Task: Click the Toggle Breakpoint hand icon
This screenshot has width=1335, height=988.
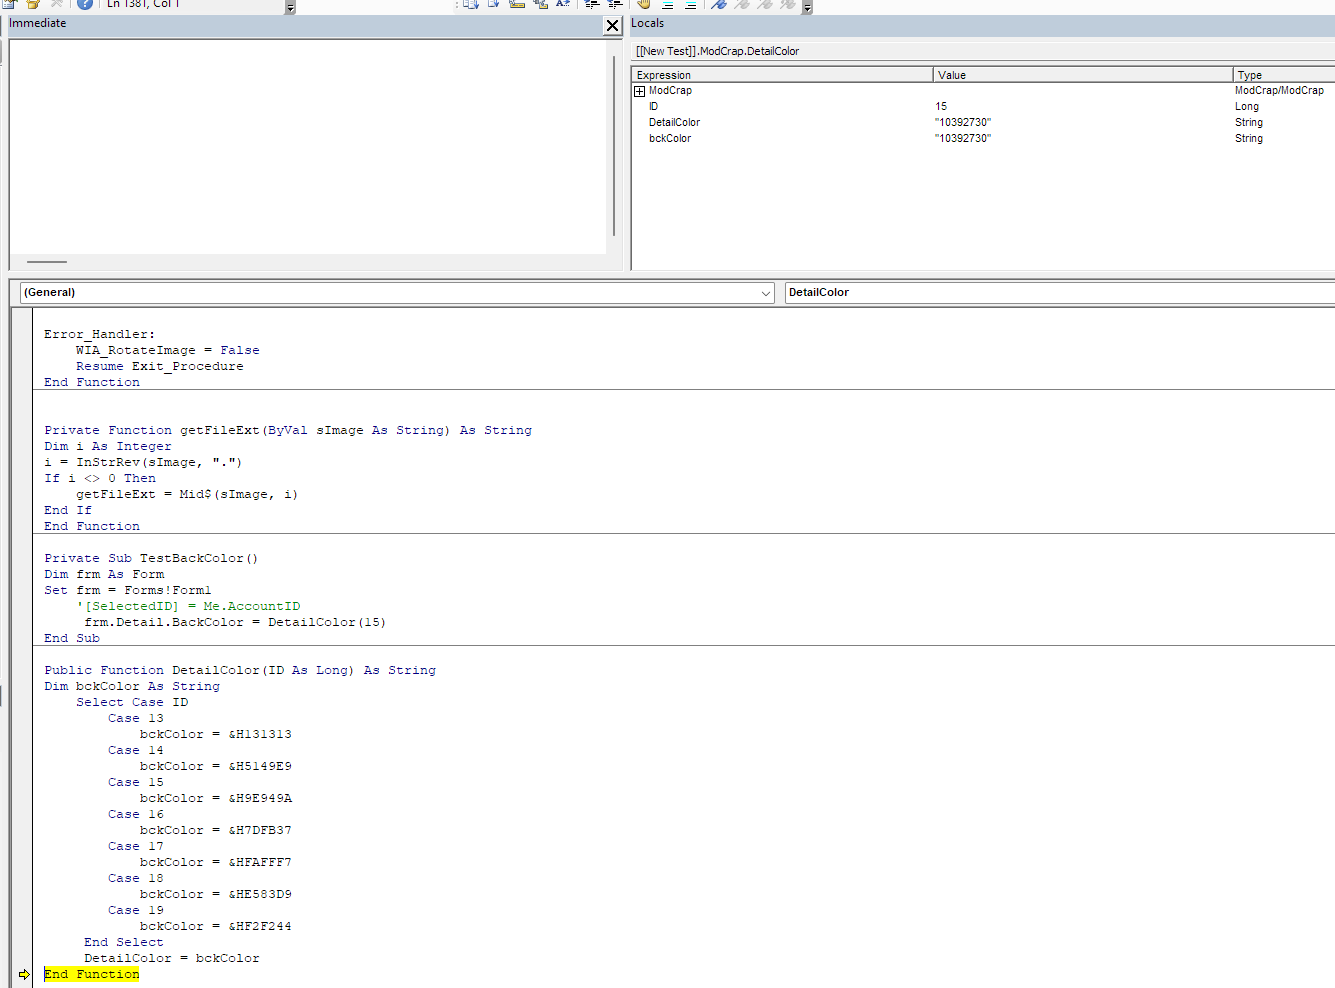Action: coord(644,4)
